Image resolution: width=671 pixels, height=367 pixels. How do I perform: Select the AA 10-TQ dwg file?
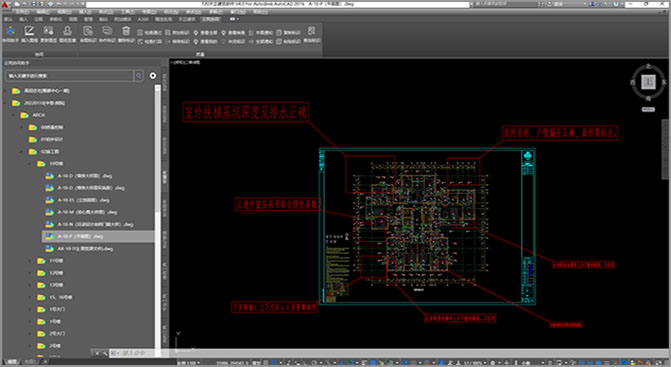click(79, 249)
